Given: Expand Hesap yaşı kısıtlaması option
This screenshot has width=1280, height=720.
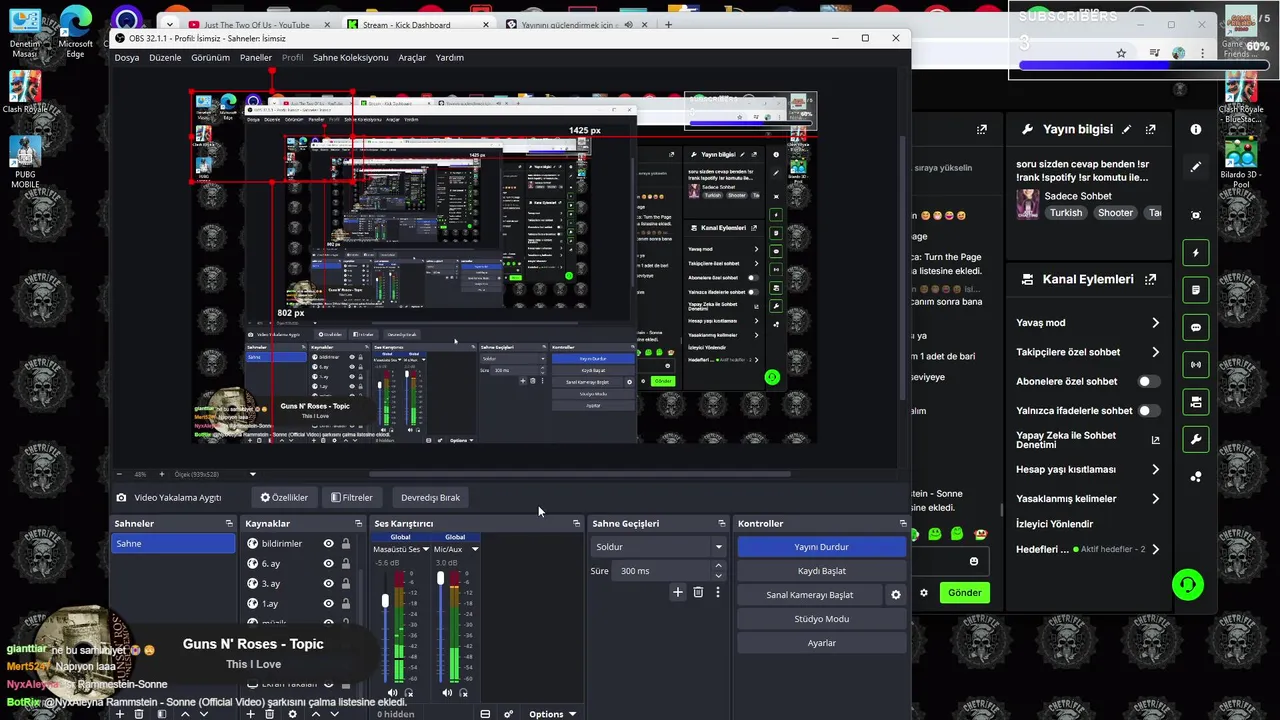Looking at the screenshot, I should click(1155, 469).
